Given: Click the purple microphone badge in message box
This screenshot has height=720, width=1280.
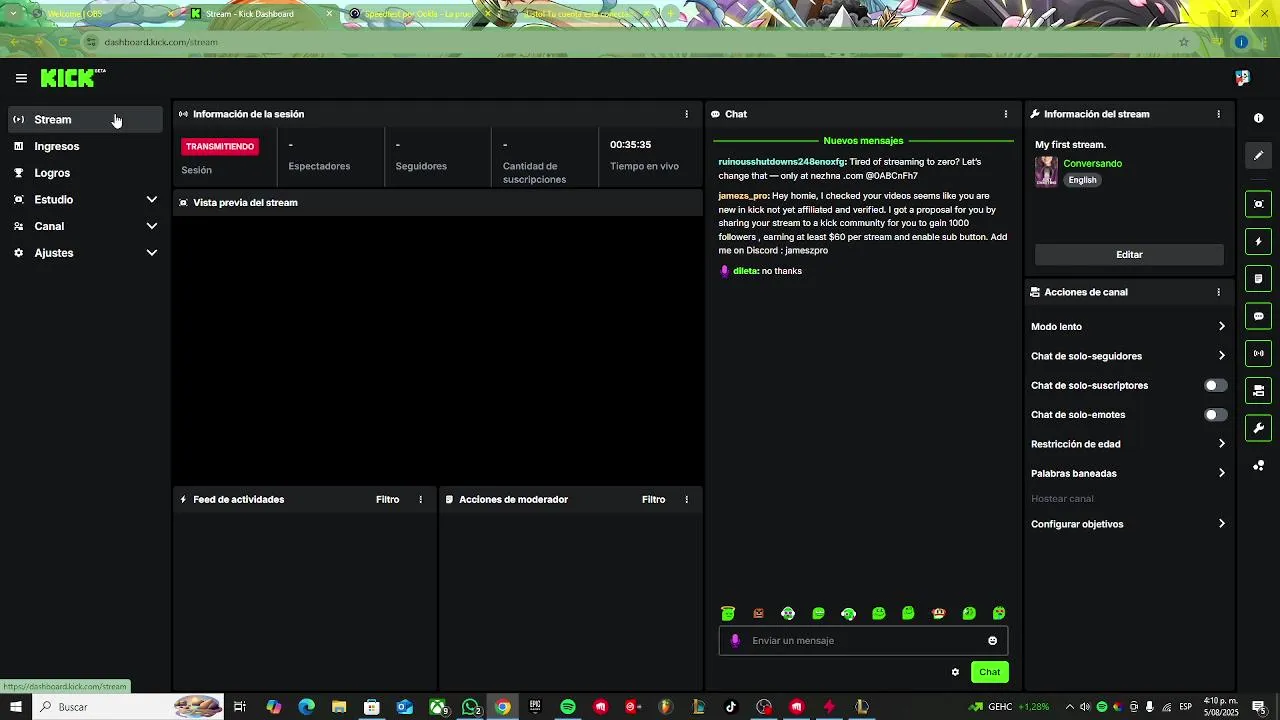Looking at the screenshot, I should click(x=735, y=641).
